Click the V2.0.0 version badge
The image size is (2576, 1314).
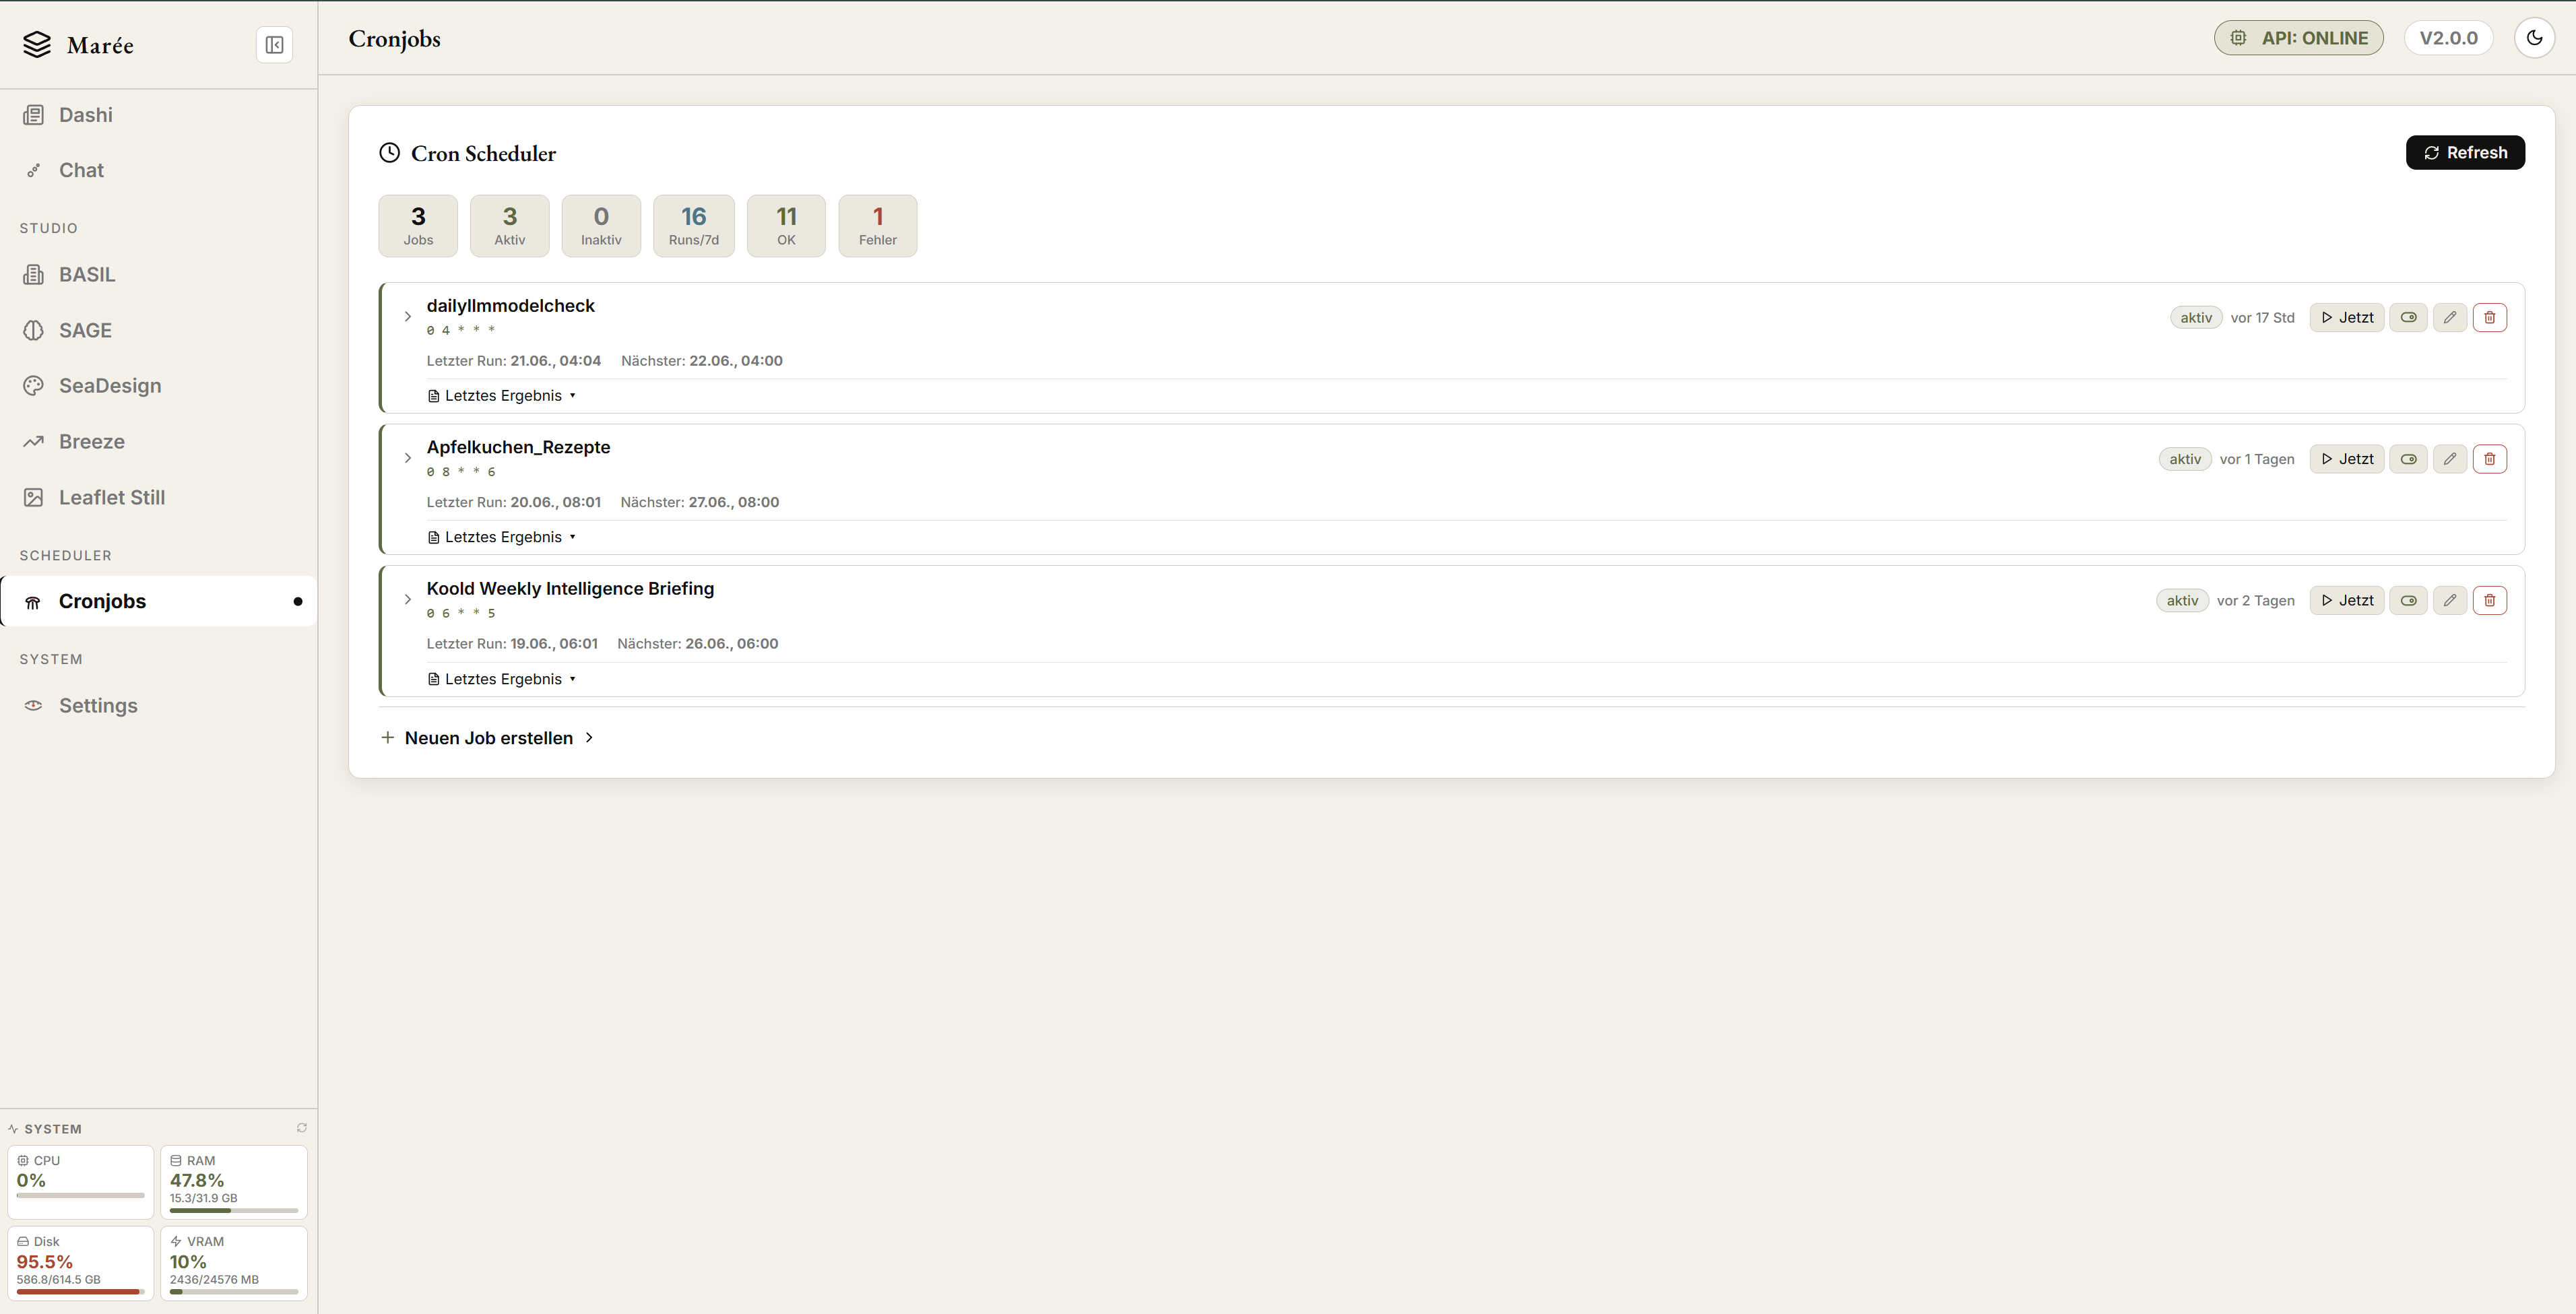point(2448,38)
